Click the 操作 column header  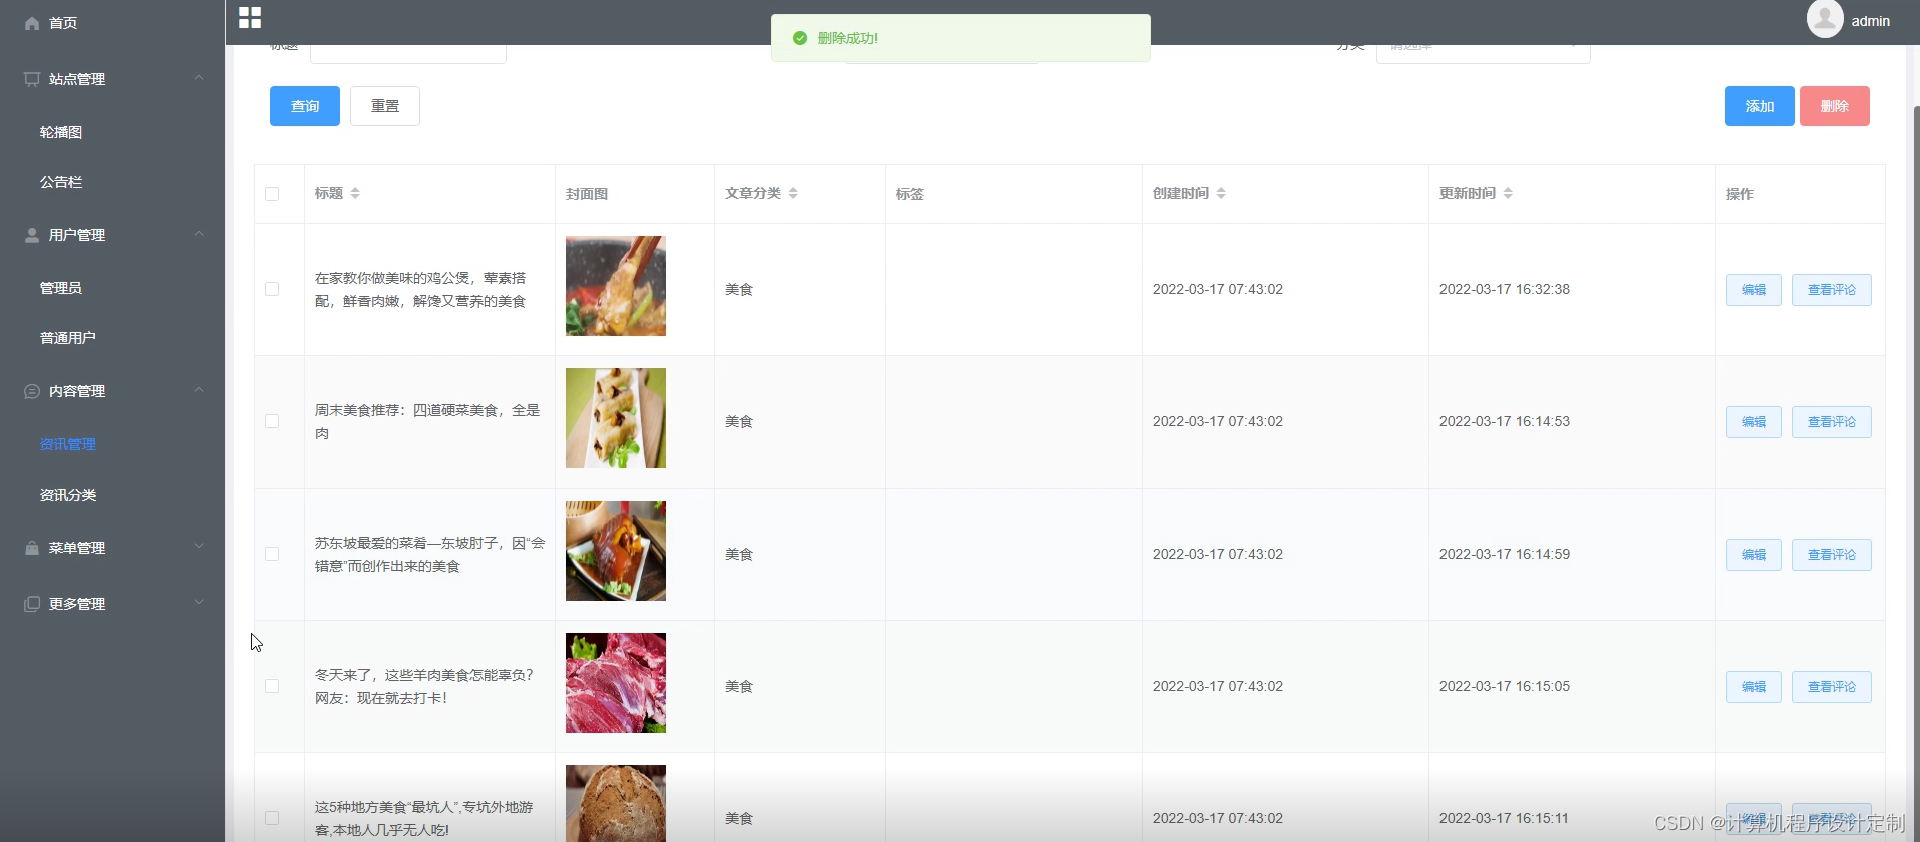tap(1740, 194)
